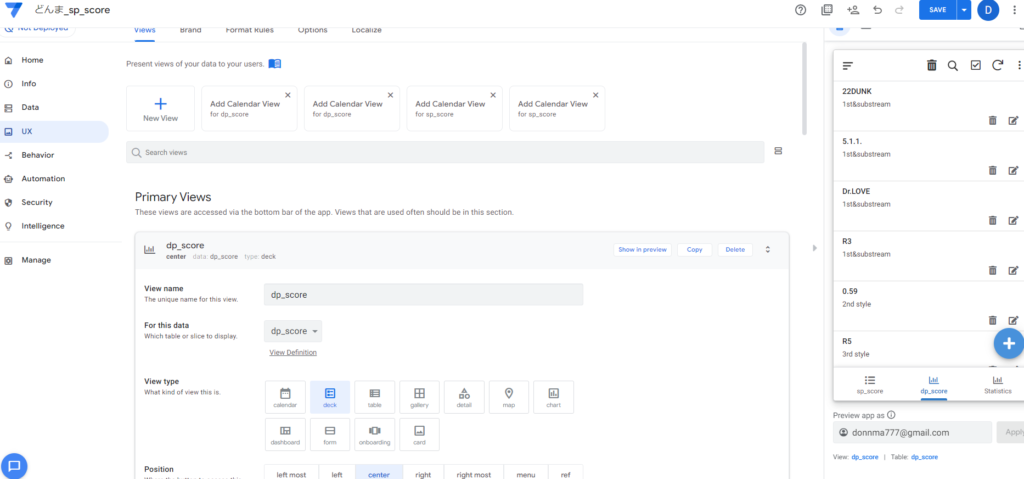
Task: Switch to the Format Rules tab
Action: [x=249, y=30]
